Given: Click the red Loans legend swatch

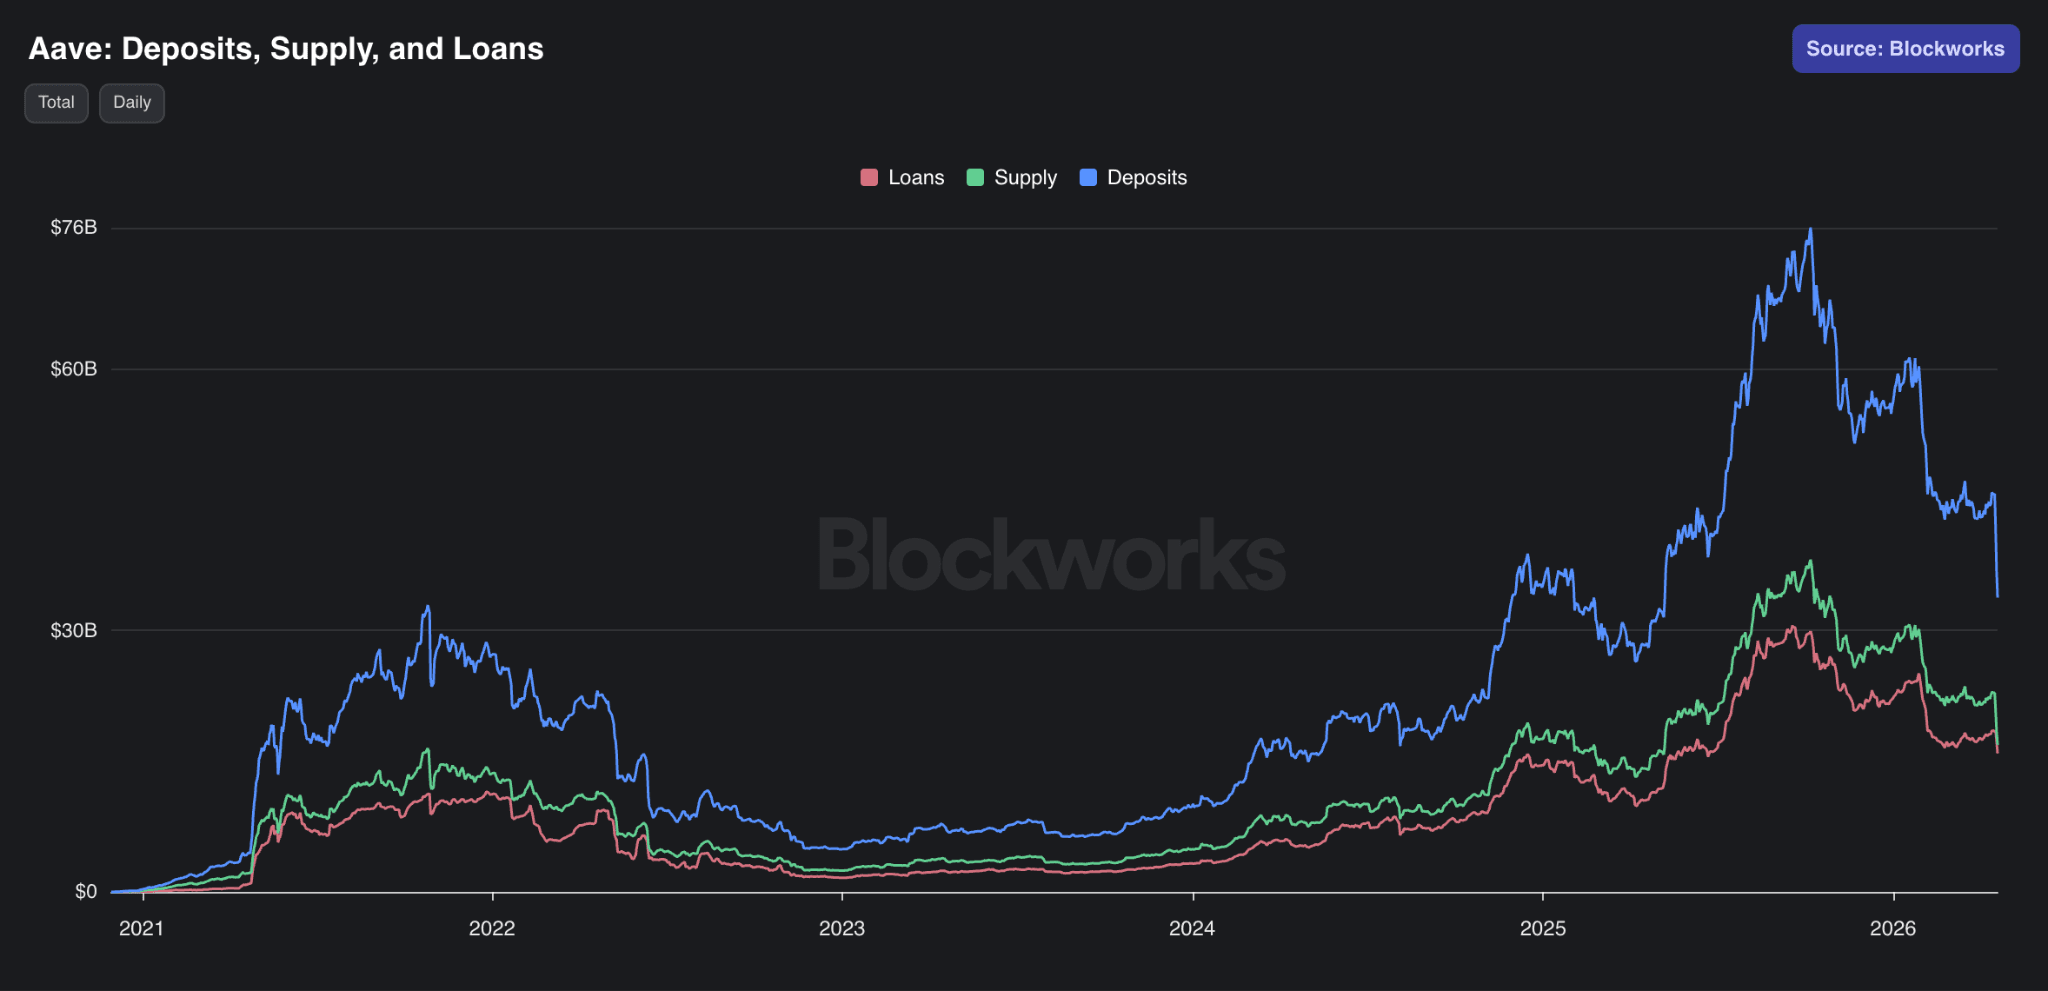Looking at the screenshot, I should point(869,178).
